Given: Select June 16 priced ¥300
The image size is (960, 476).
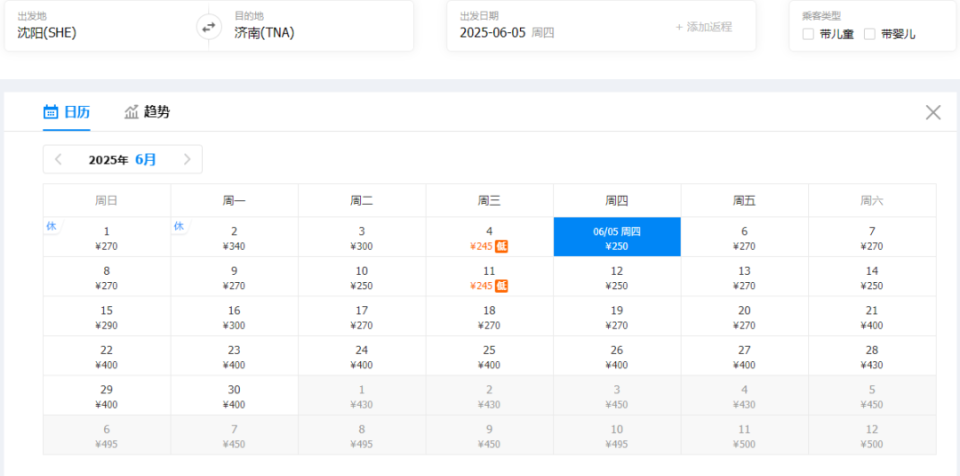Looking at the screenshot, I should pos(234,317).
